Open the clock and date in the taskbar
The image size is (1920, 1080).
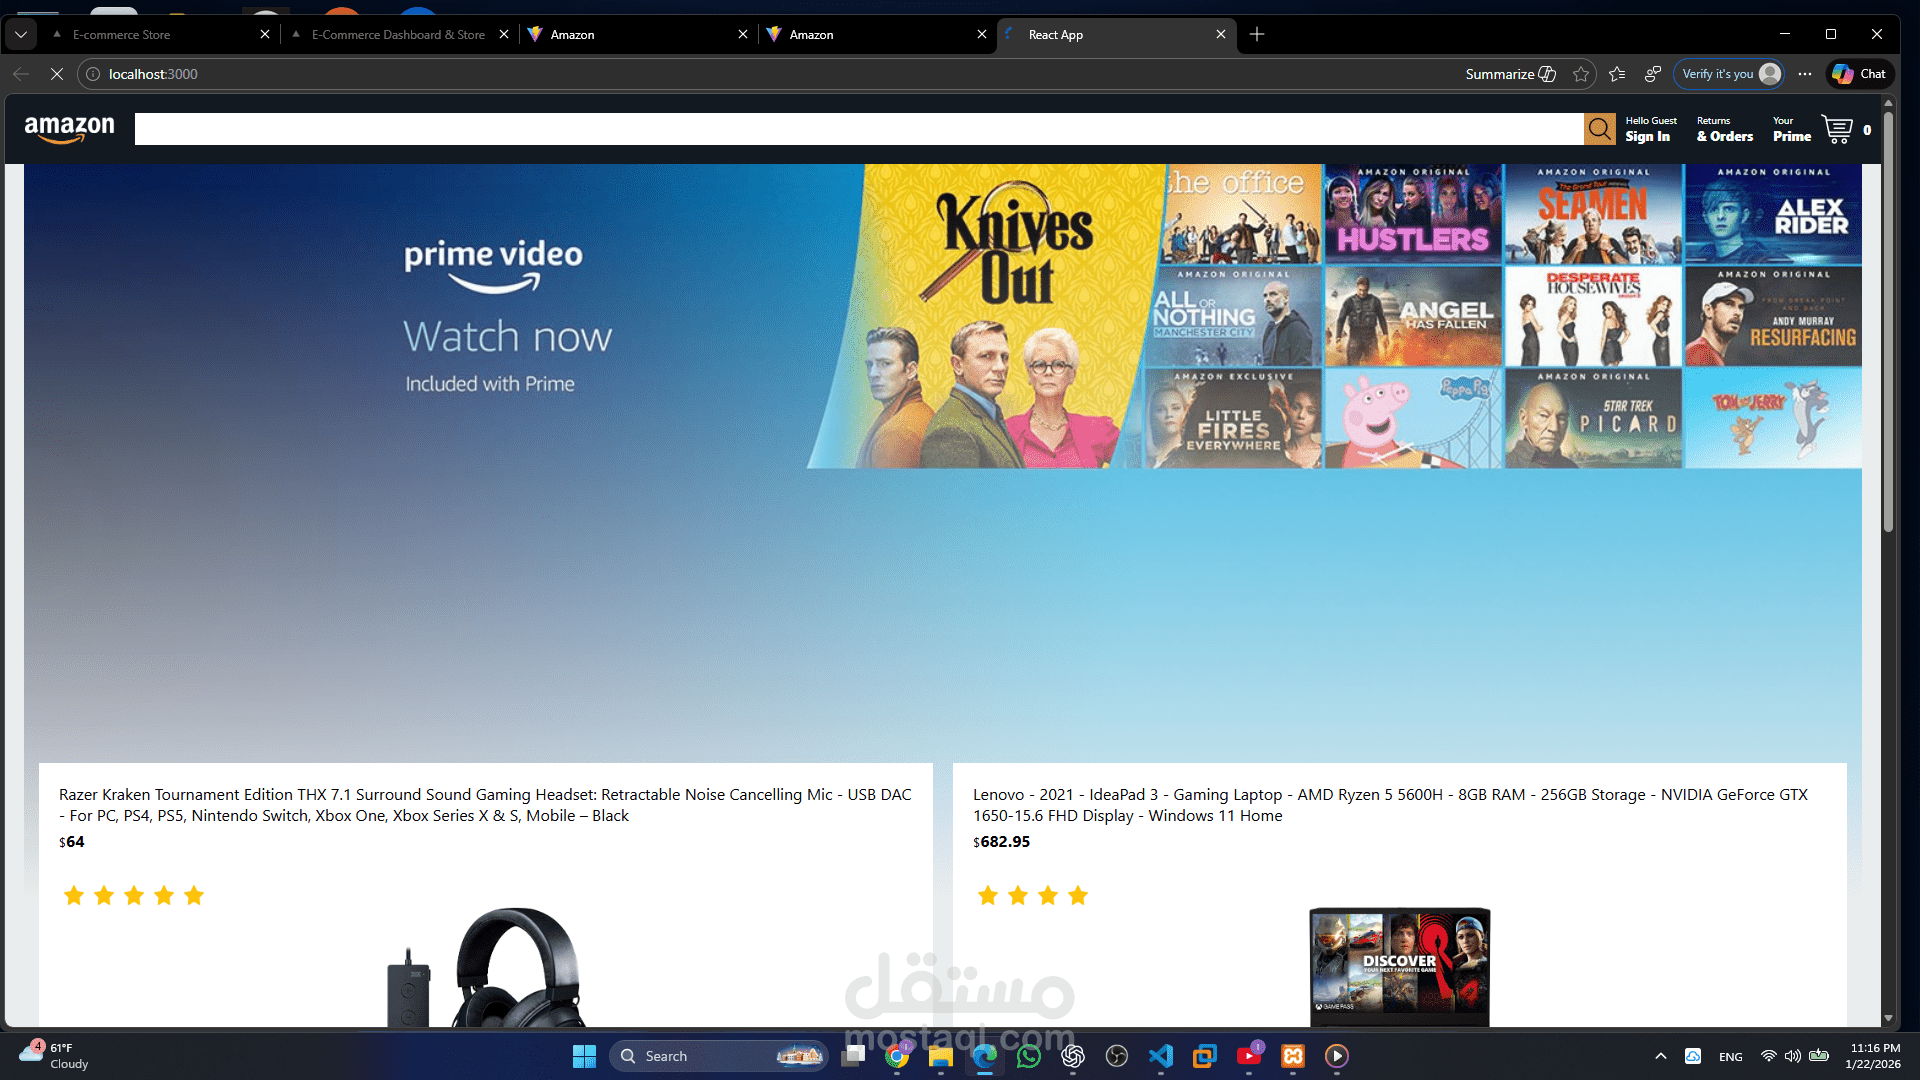coord(1874,1056)
